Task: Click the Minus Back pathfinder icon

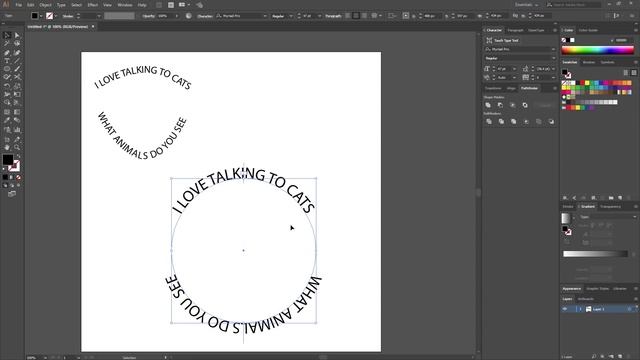Action: tap(551, 122)
